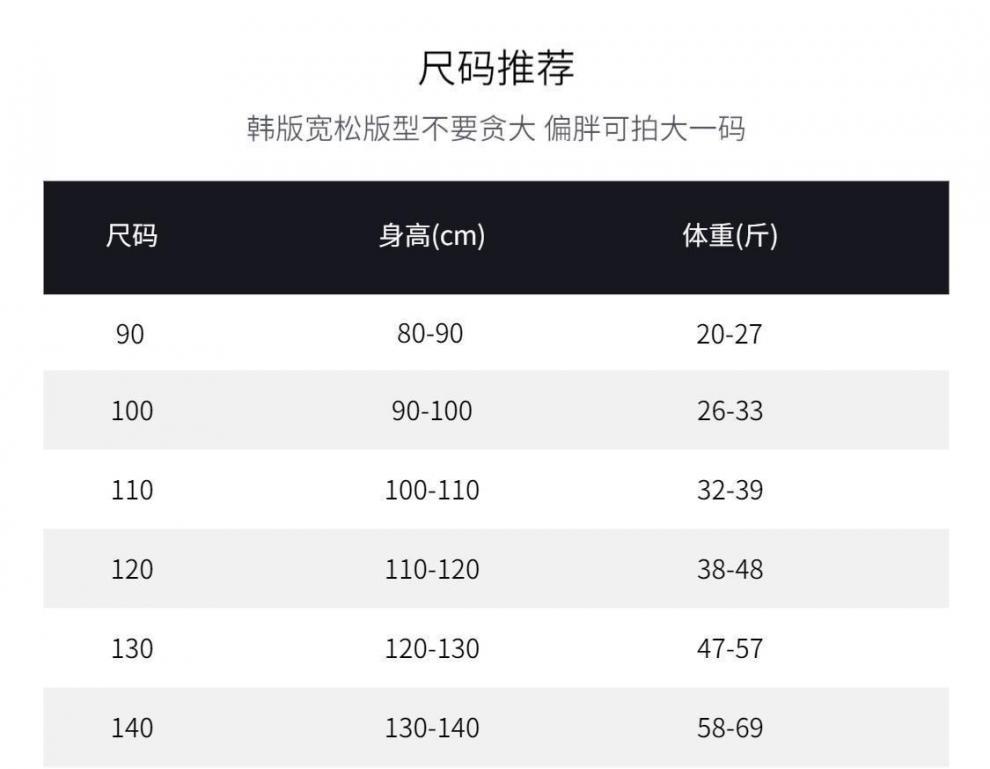Select the 体重(斤) column header
This screenshot has width=990, height=769.
(x=729, y=237)
